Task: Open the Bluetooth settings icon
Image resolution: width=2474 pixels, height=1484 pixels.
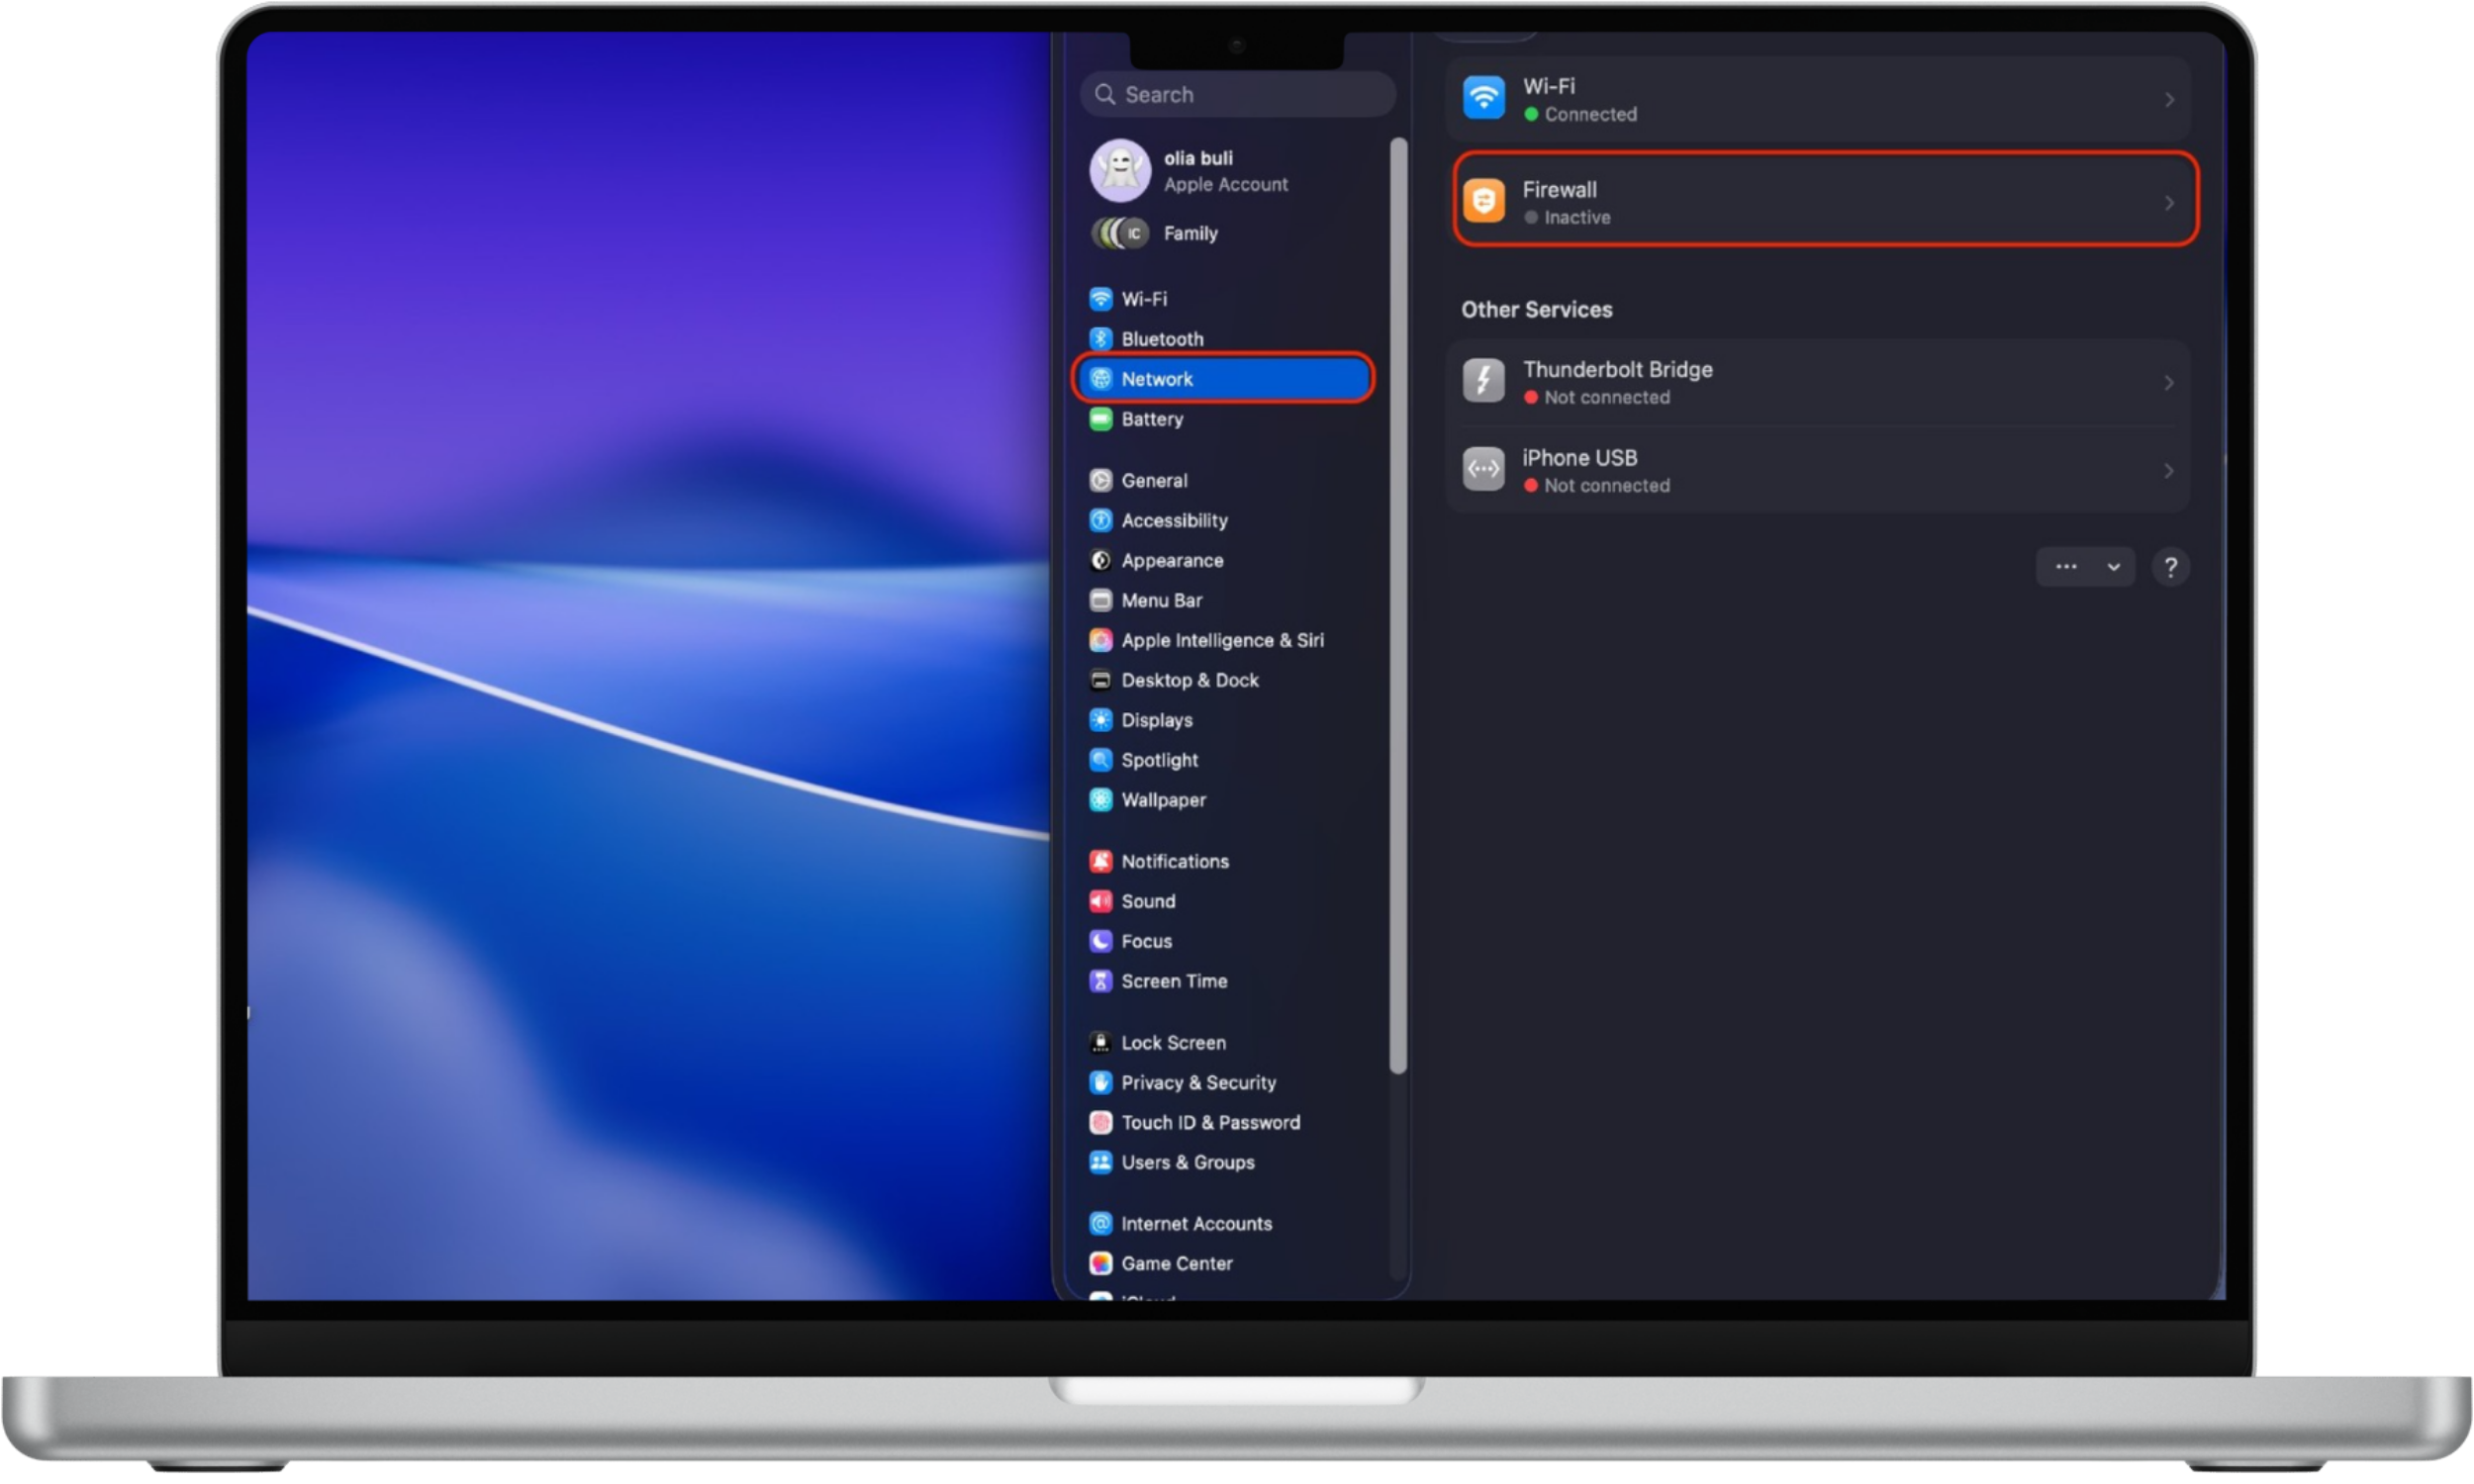Action: click(1101, 338)
